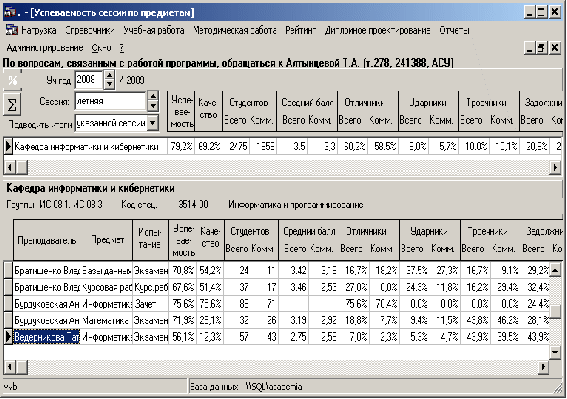567x399 pixels.
Task: Click session spinner up arrow
Action: pyautogui.click(x=153, y=97)
